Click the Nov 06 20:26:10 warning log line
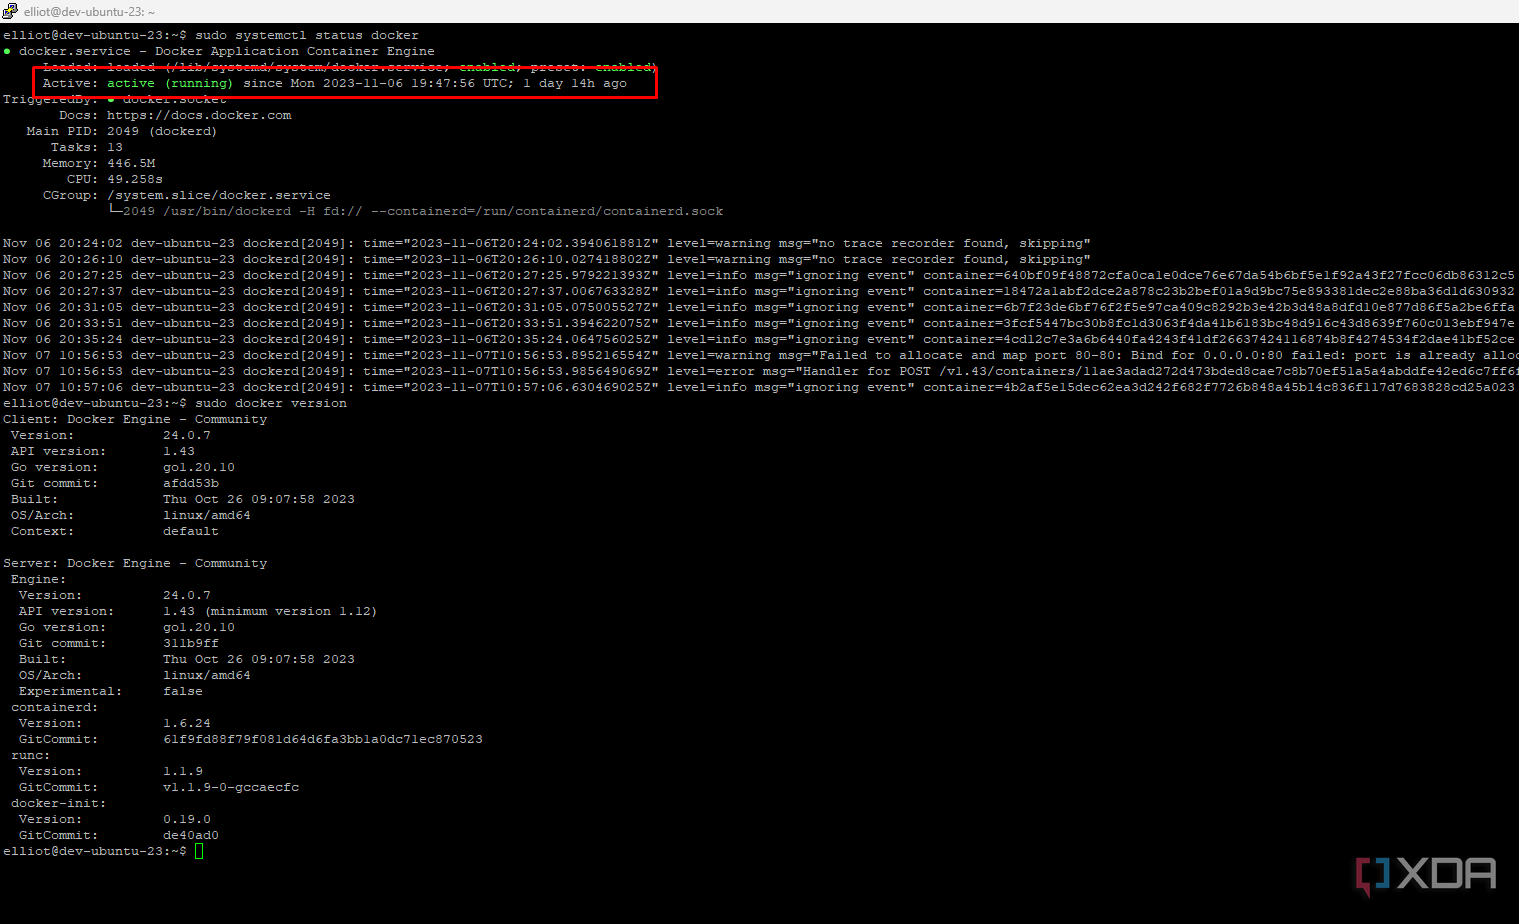This screenshot has height=924, width=1519. (547, 259)
